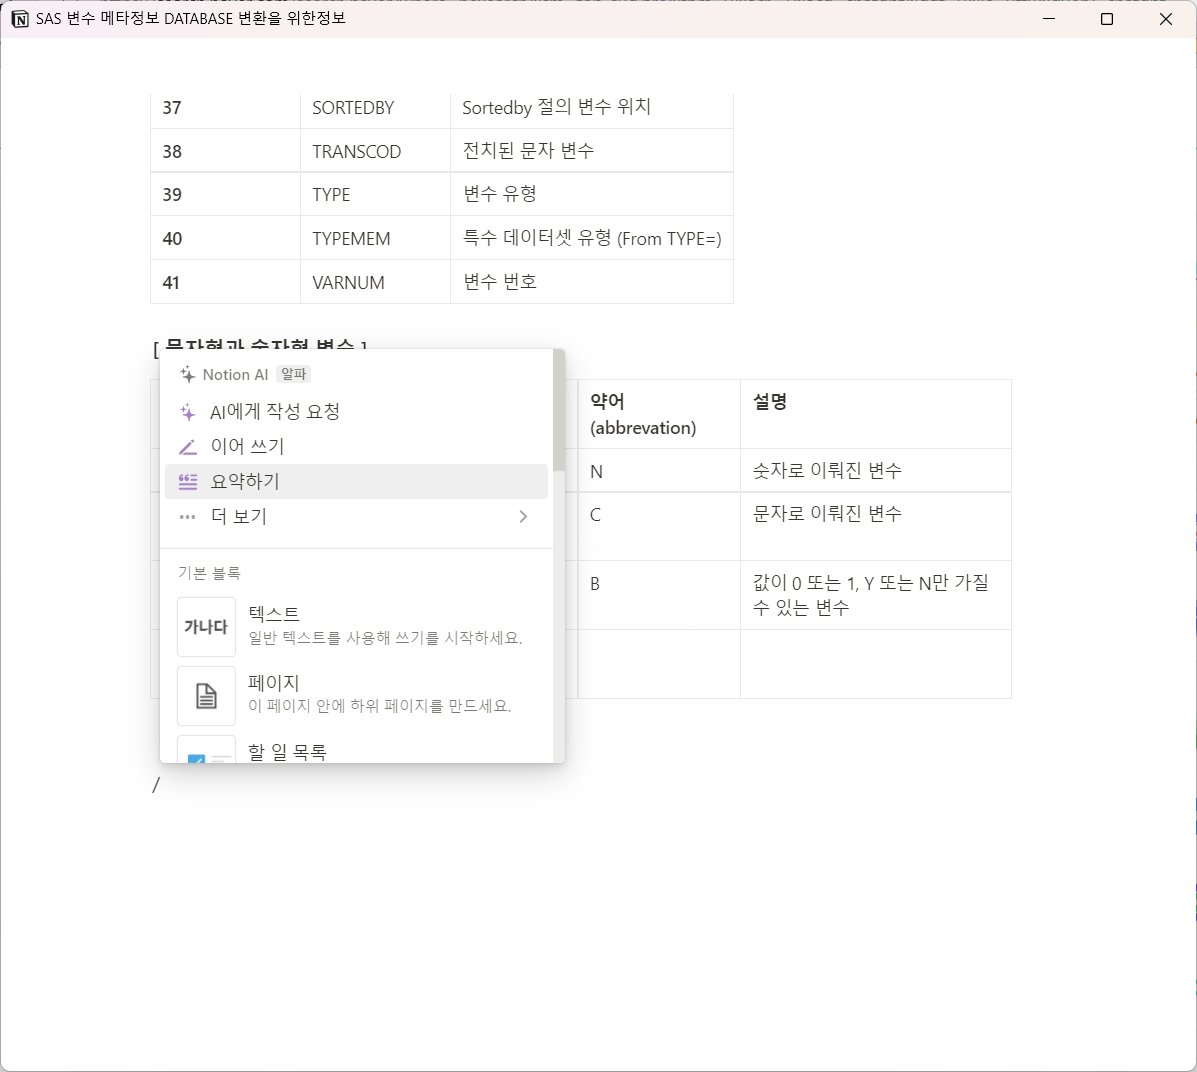The image size is (1197, 1072).
Task: Insert a 텍스트 basic block
Action: point(356,627)
